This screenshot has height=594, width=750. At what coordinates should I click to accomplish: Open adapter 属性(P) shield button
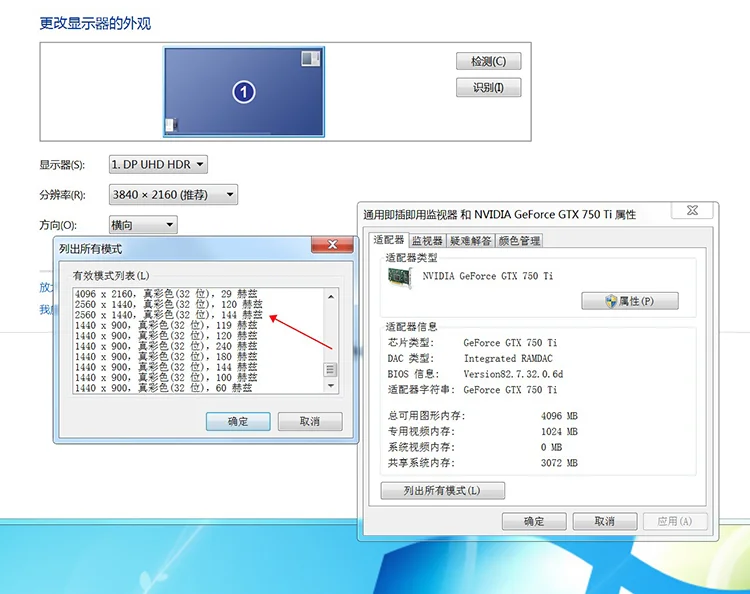[629, 301]
